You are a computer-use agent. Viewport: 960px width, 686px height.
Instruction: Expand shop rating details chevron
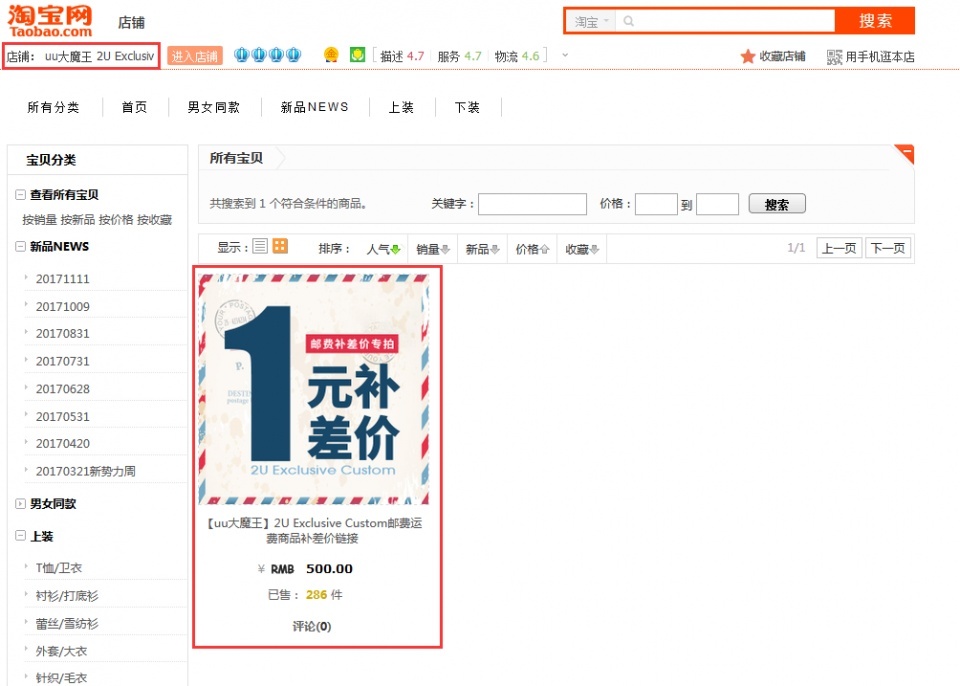(x=565, y=55)
